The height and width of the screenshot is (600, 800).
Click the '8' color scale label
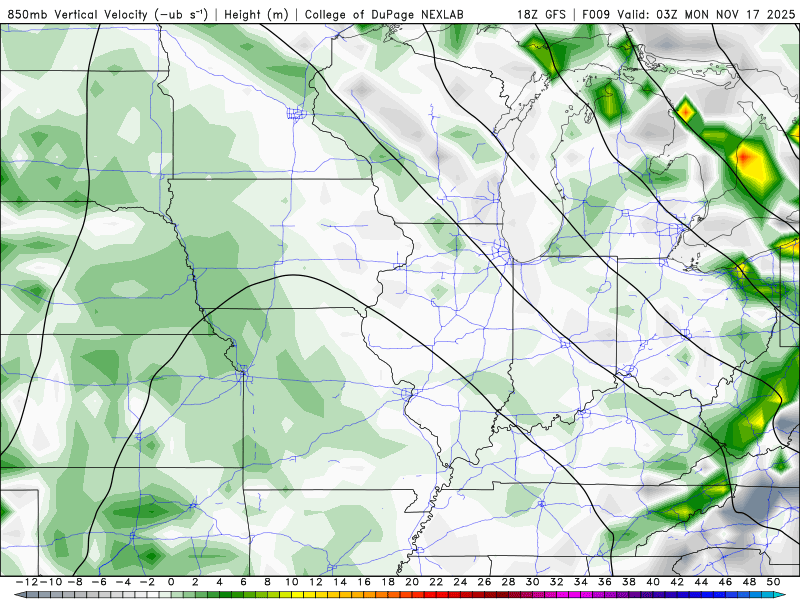pos(267,582)
